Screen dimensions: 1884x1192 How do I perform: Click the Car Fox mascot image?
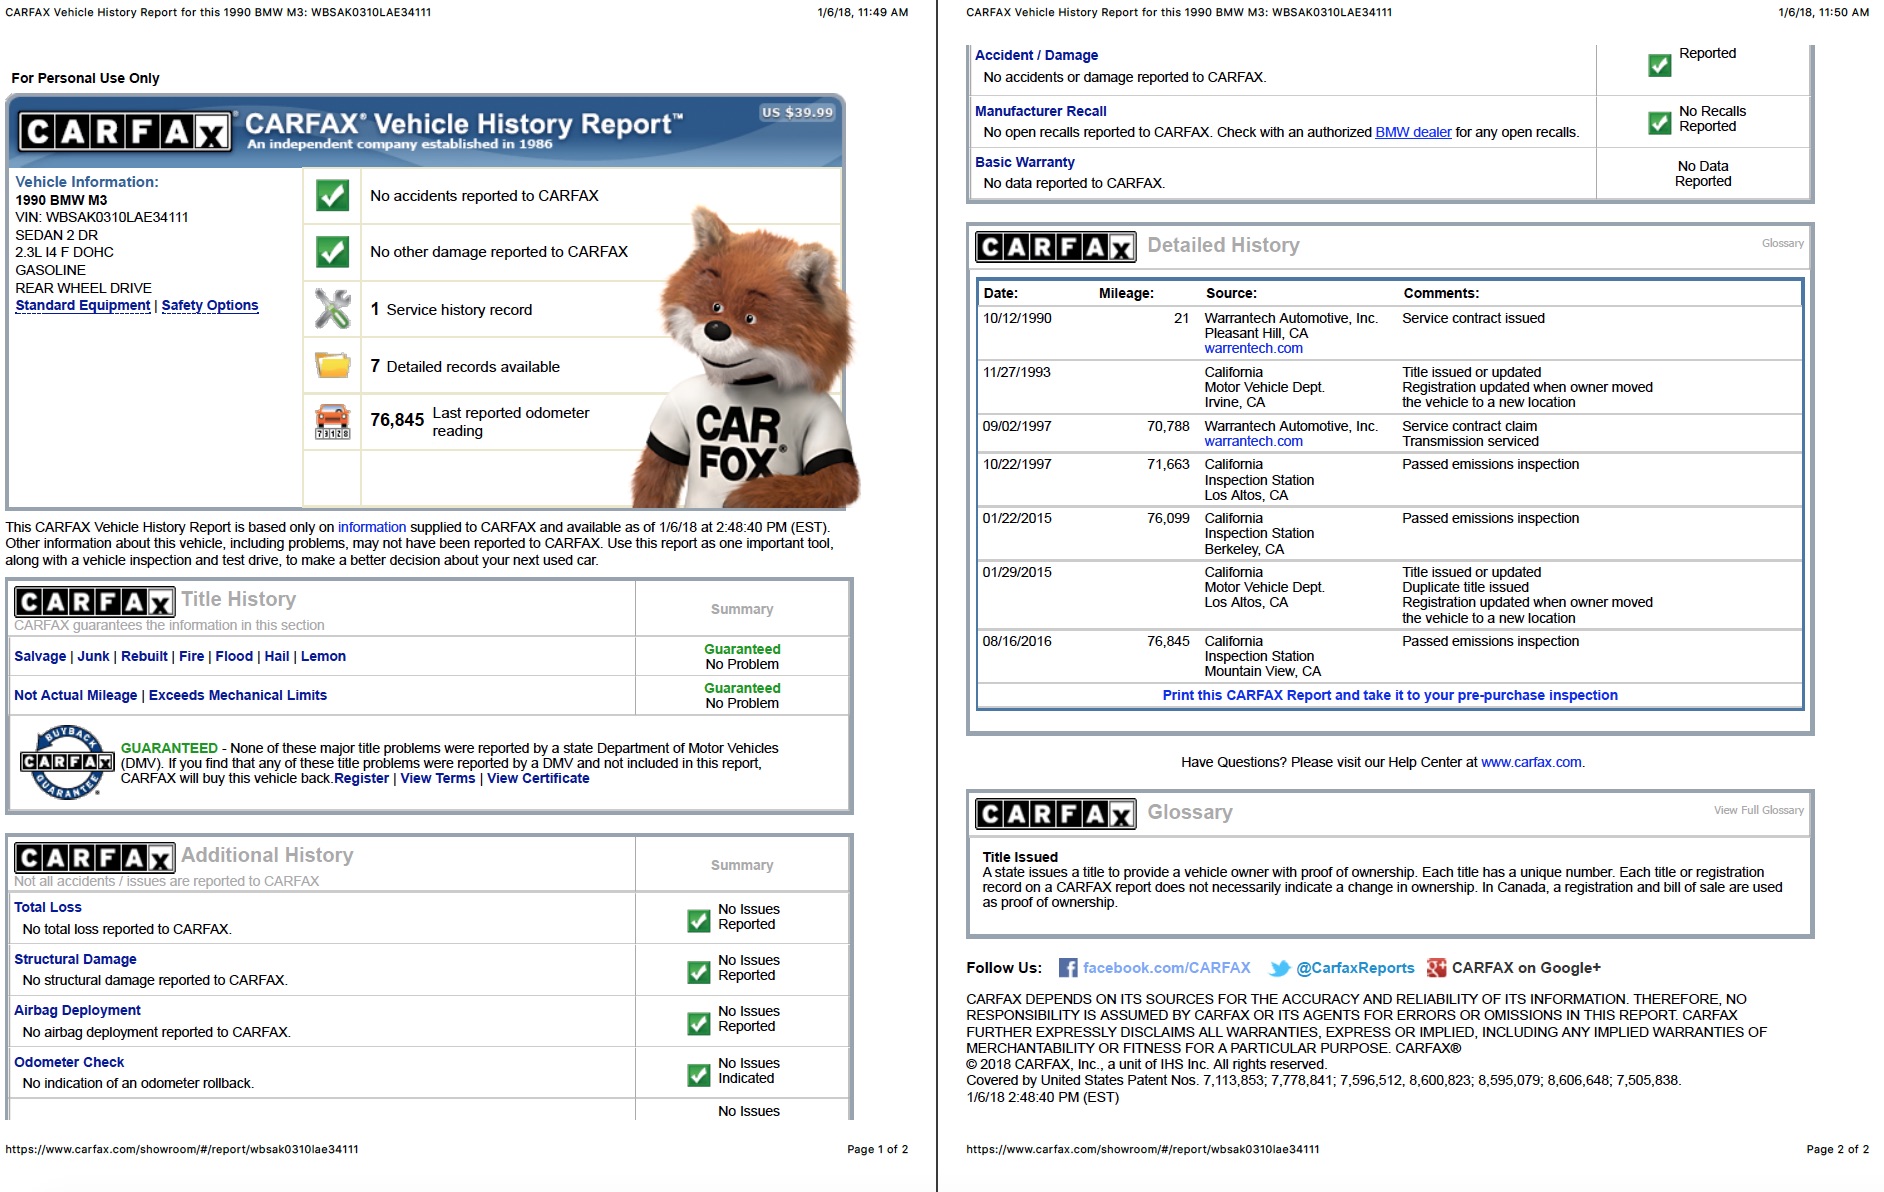pyautogui.click(x=745, y=360)
